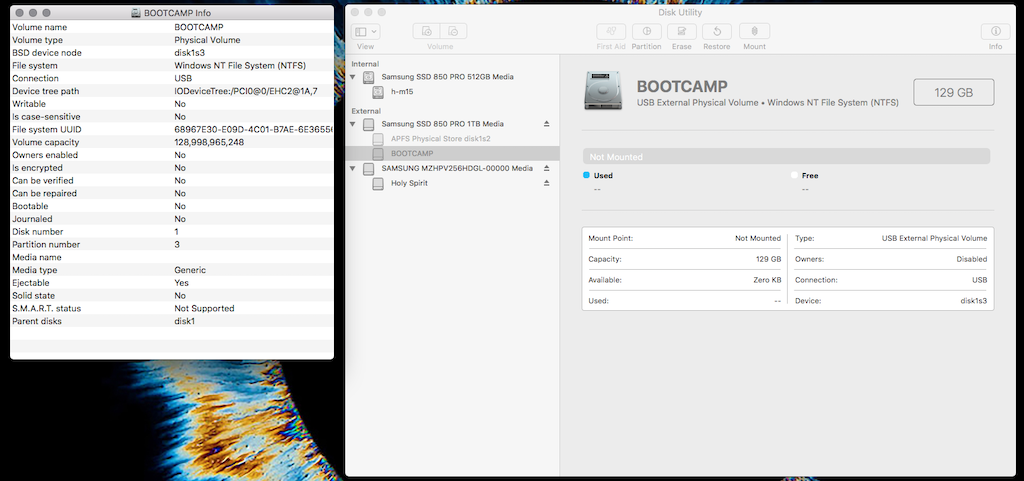
Task: Click the BOOTCAMP volume title text
Action: pyautogui.click(x=682, y=87)
